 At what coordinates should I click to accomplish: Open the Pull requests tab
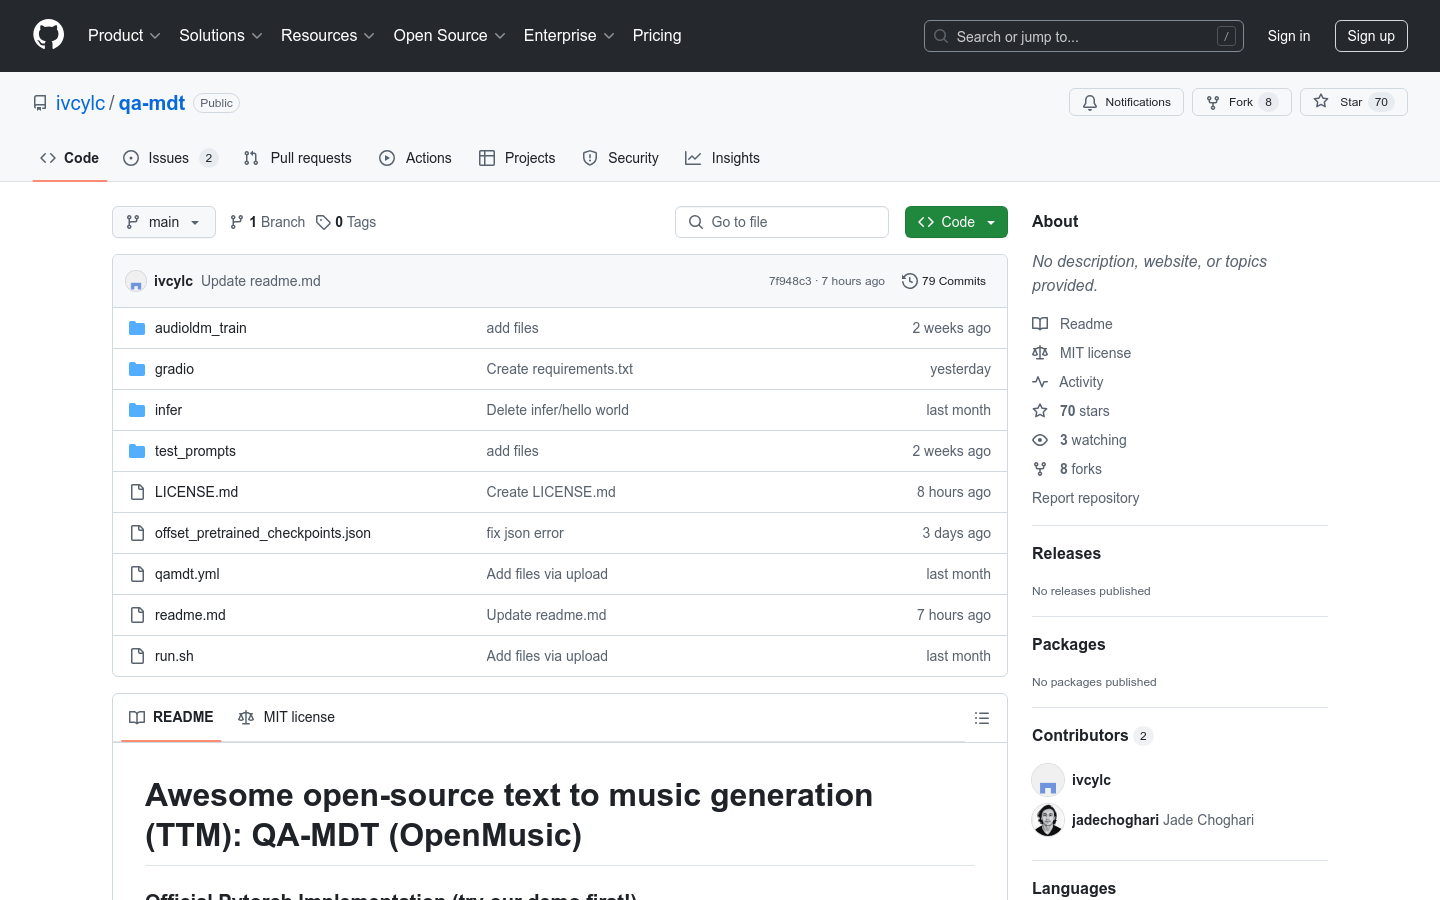coord(298,158)
